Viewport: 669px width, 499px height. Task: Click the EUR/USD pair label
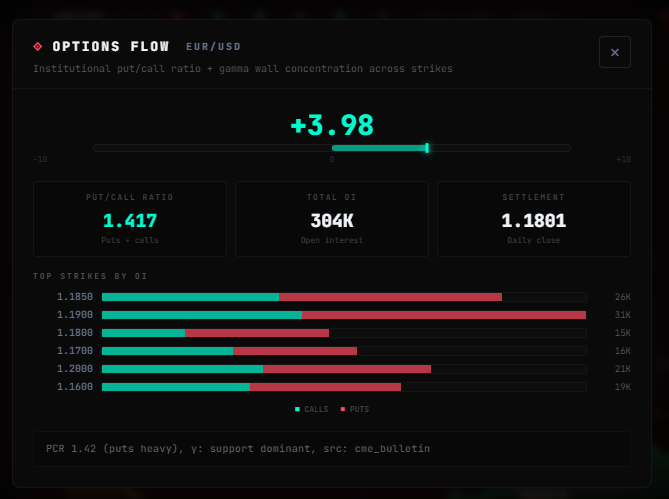pyautogui.click(x=213, y=47)
